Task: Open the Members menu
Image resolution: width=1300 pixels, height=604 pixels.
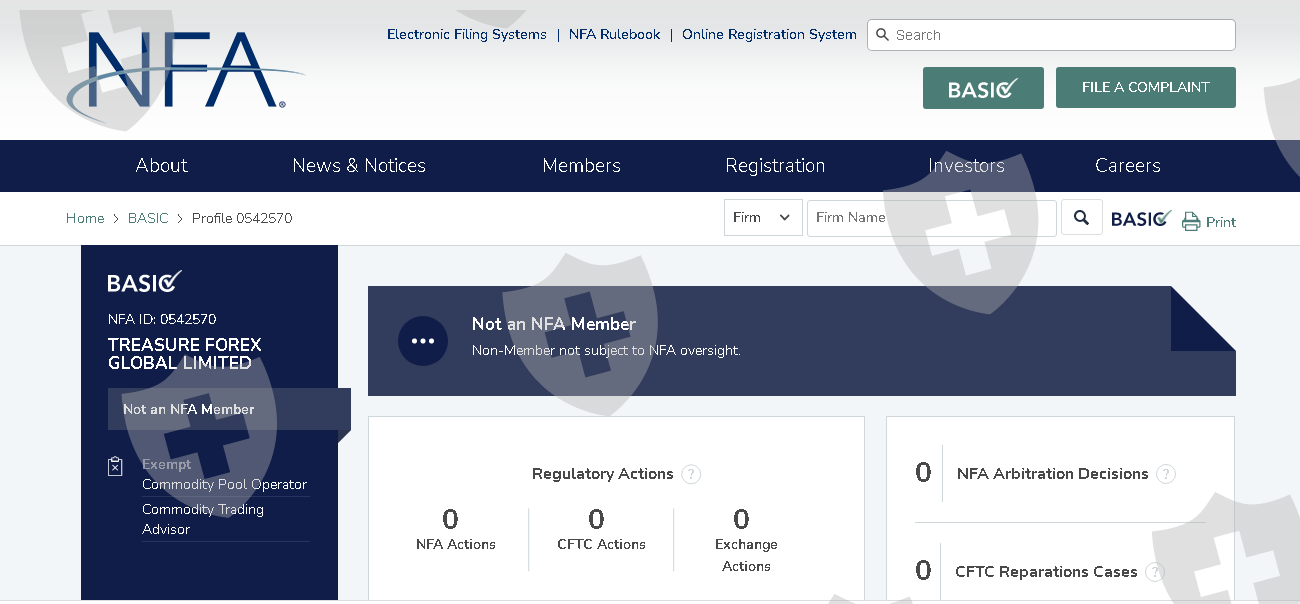Action: (581, 166)
